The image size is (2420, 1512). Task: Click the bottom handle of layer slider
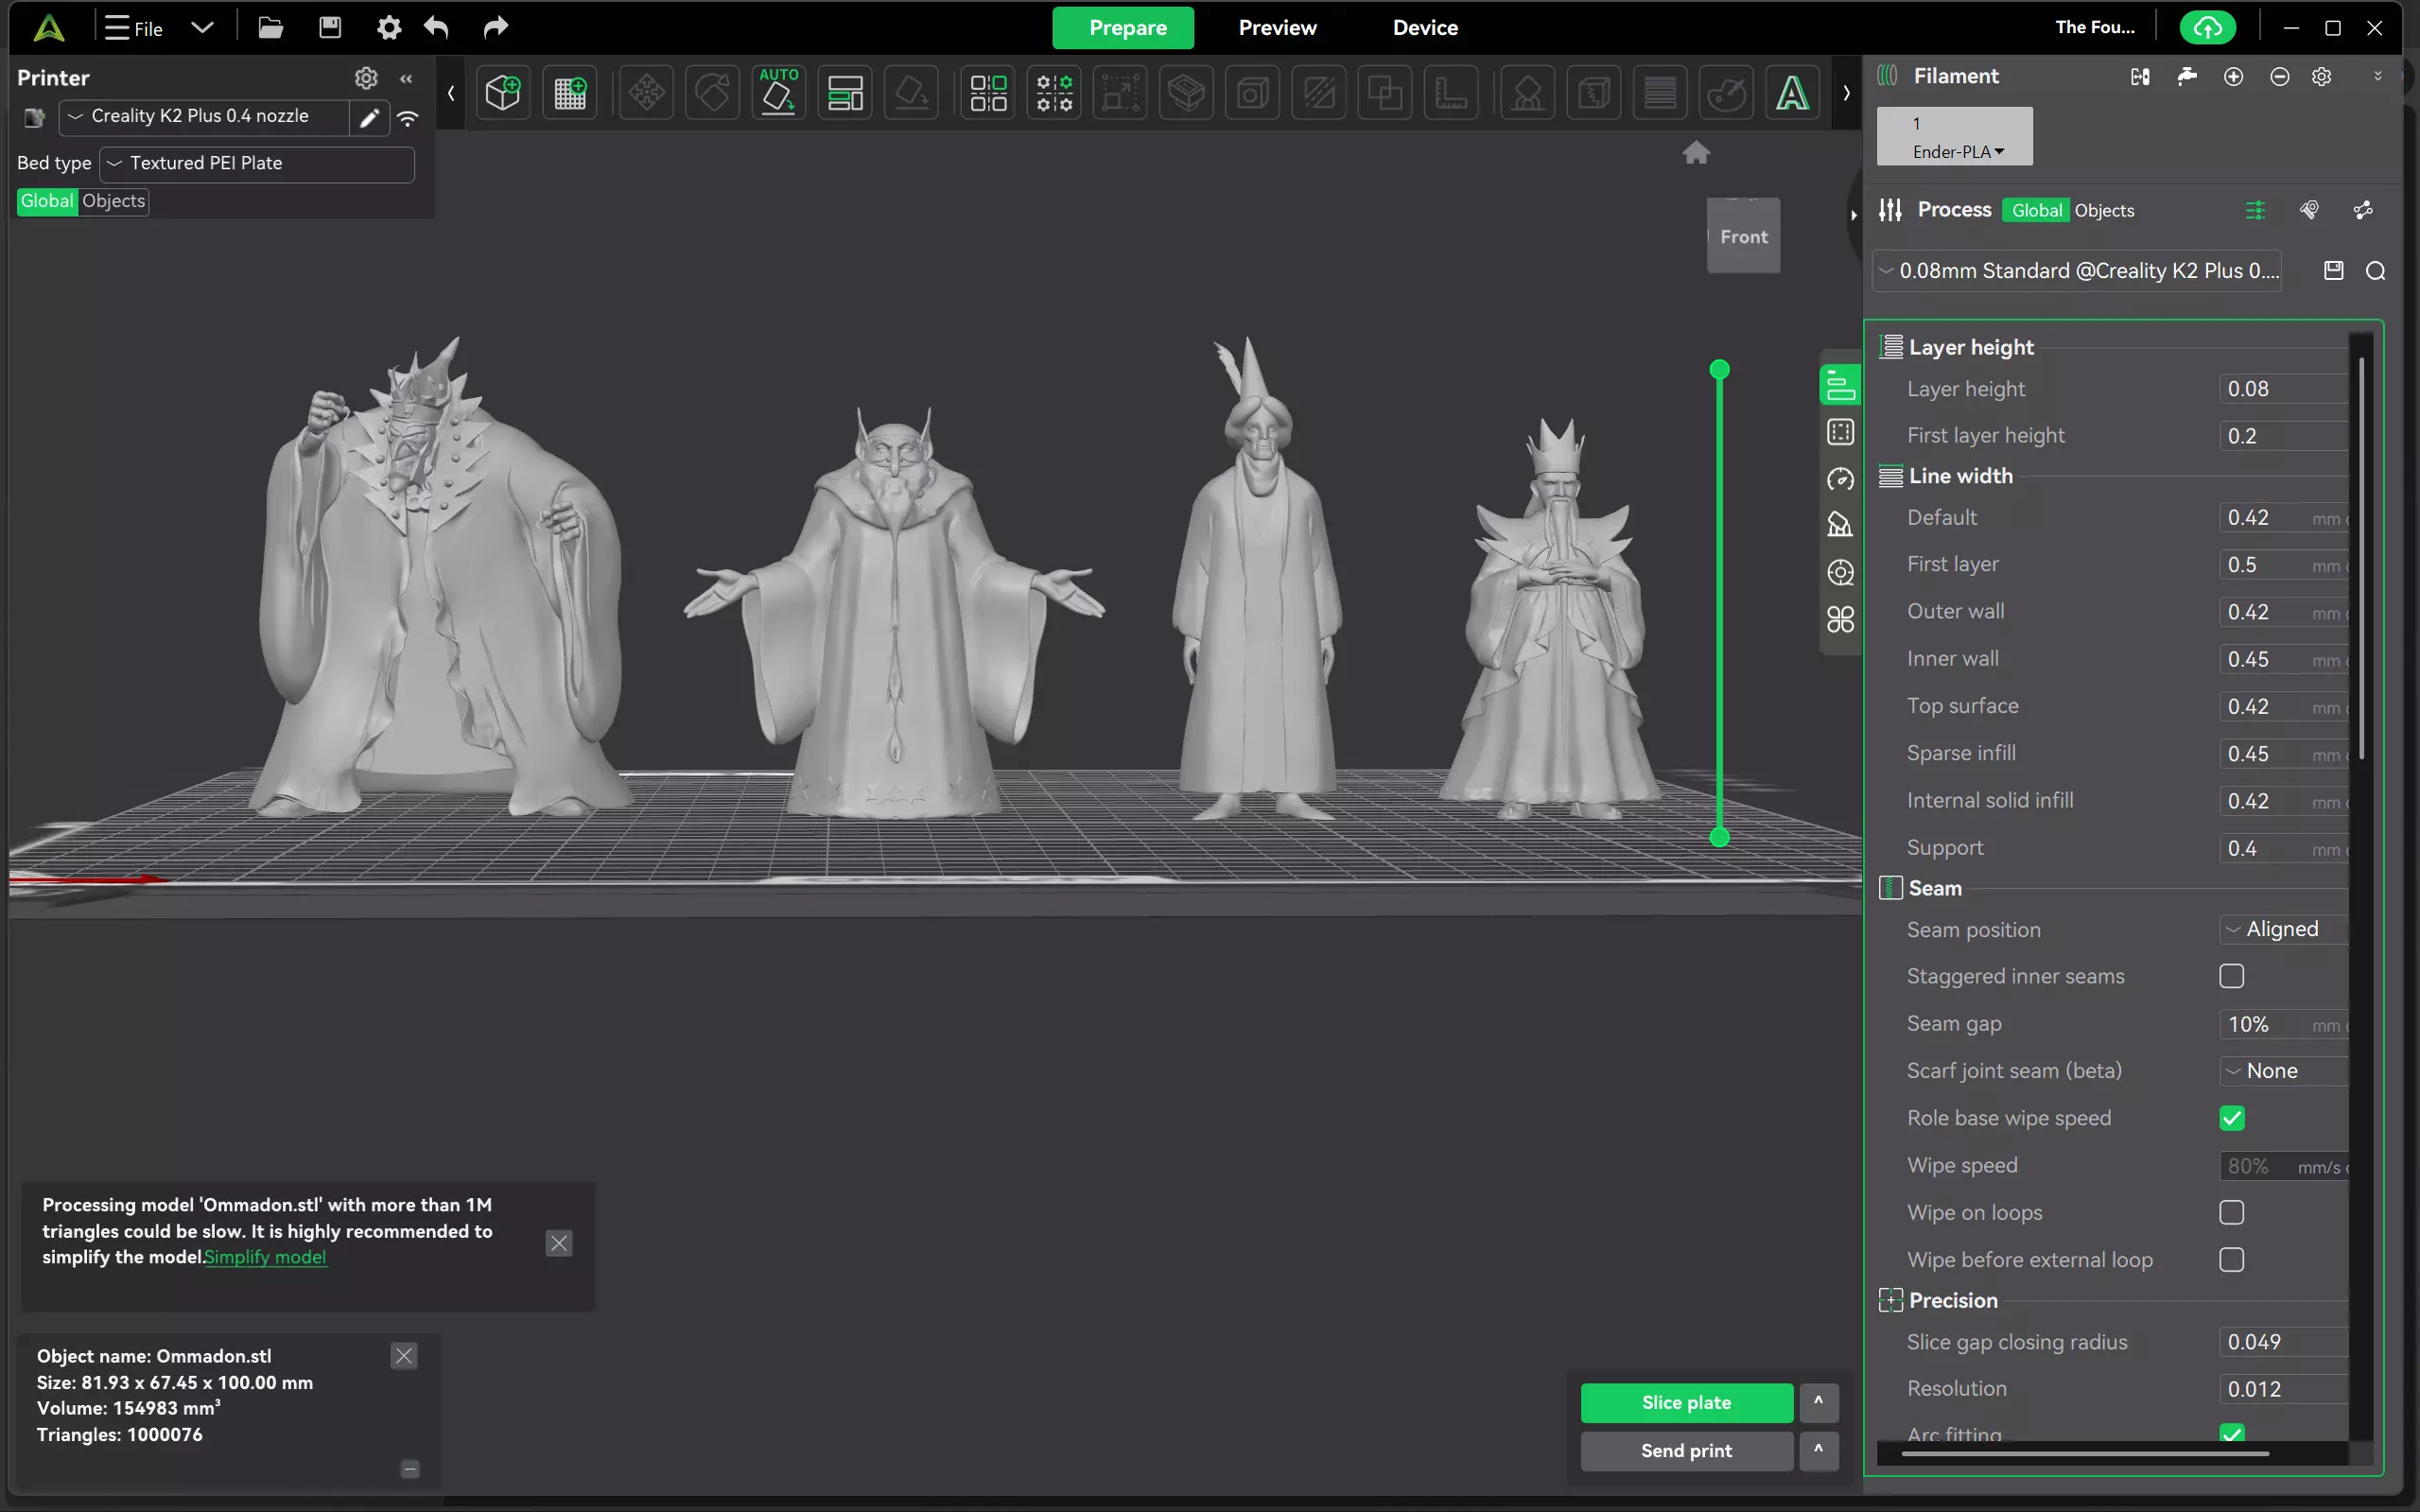1719,837
